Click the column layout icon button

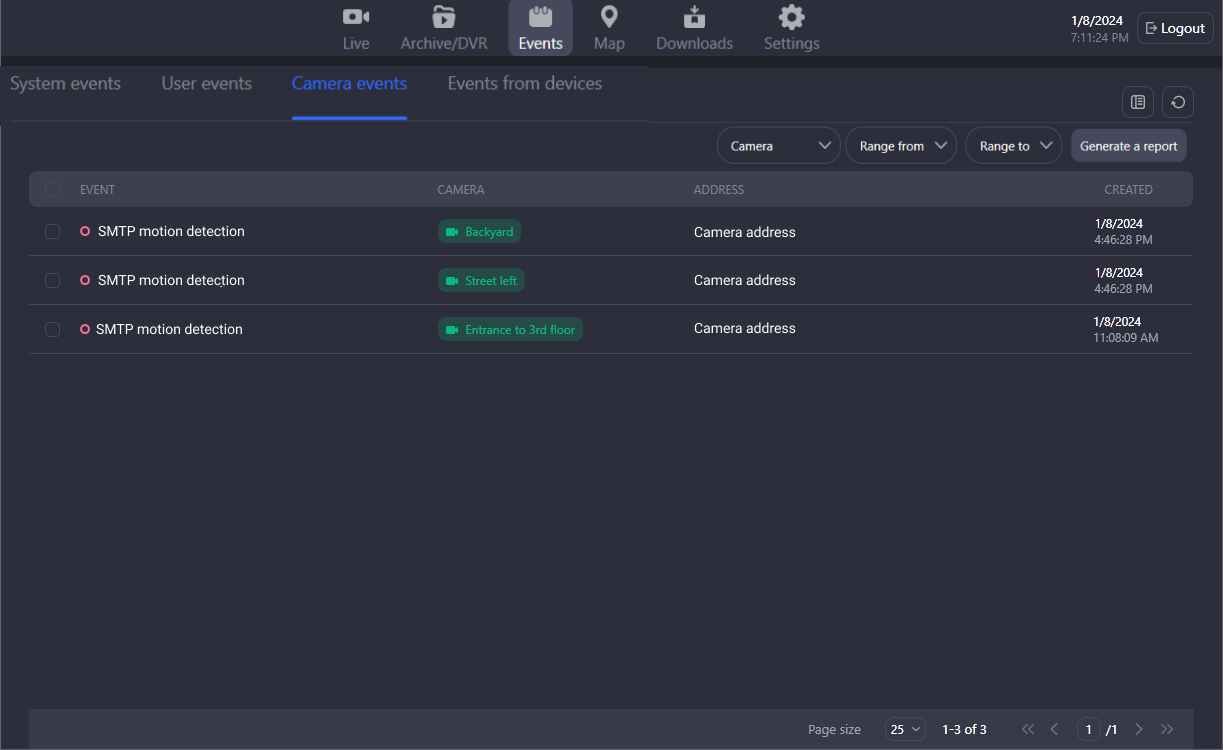tap(1138, 102)
